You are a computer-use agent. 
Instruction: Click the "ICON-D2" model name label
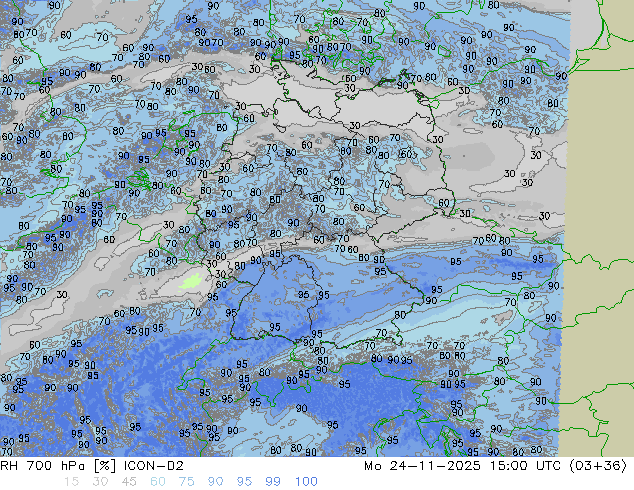(x=154, y=466)
